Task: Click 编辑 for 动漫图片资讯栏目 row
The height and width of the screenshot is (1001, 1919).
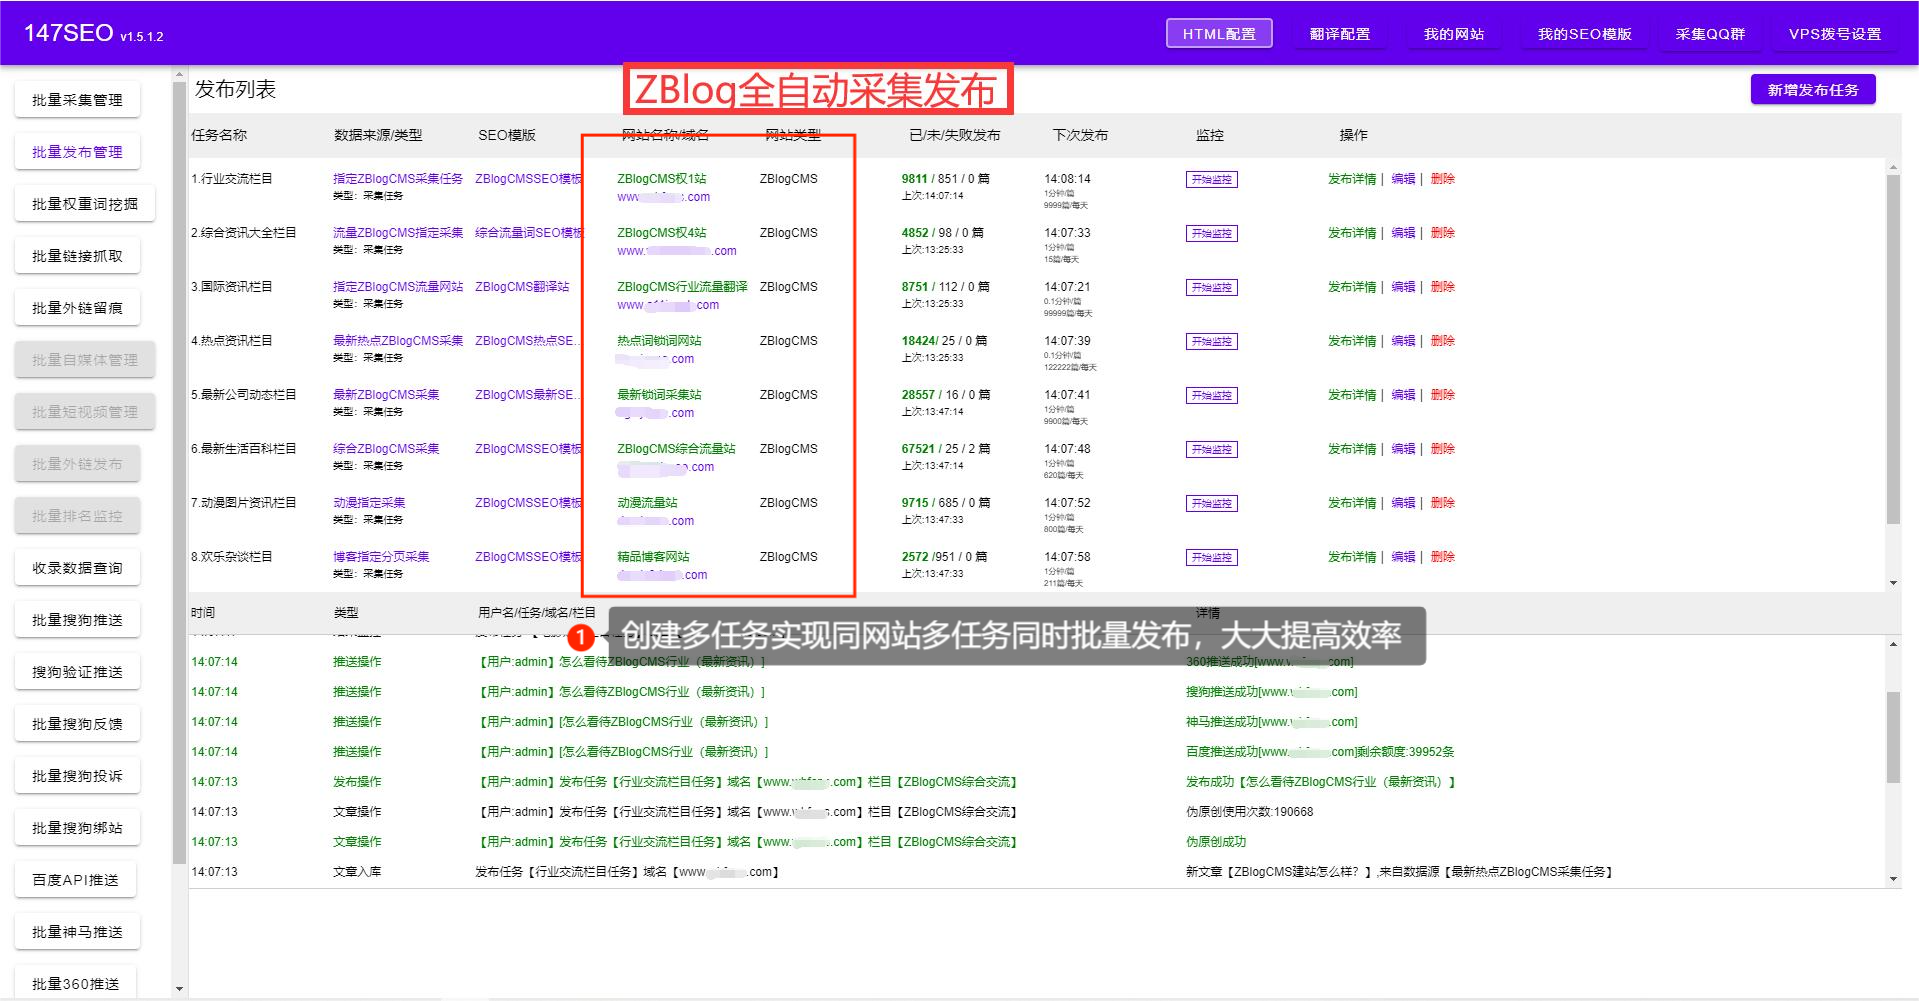Action: 1403,503
